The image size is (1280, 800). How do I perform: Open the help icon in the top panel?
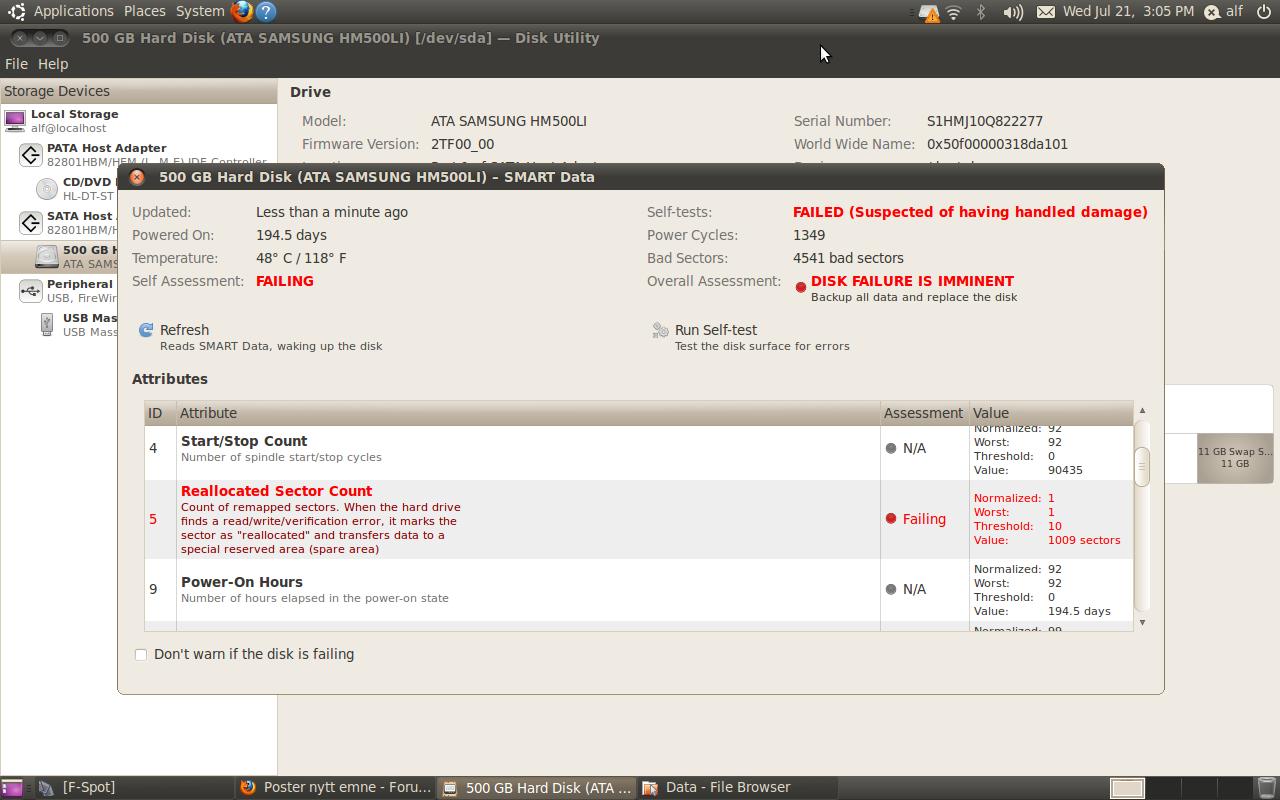pos(266,11)
